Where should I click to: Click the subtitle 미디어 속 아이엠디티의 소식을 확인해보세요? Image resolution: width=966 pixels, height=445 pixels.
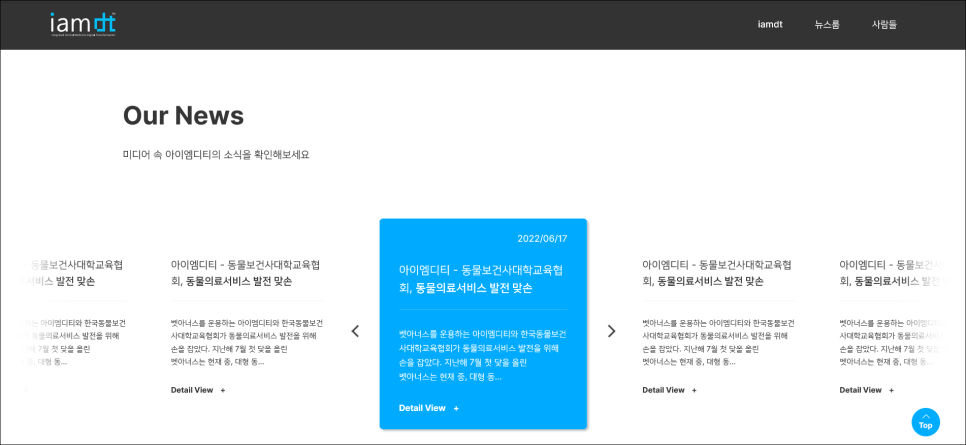(216, 155)
